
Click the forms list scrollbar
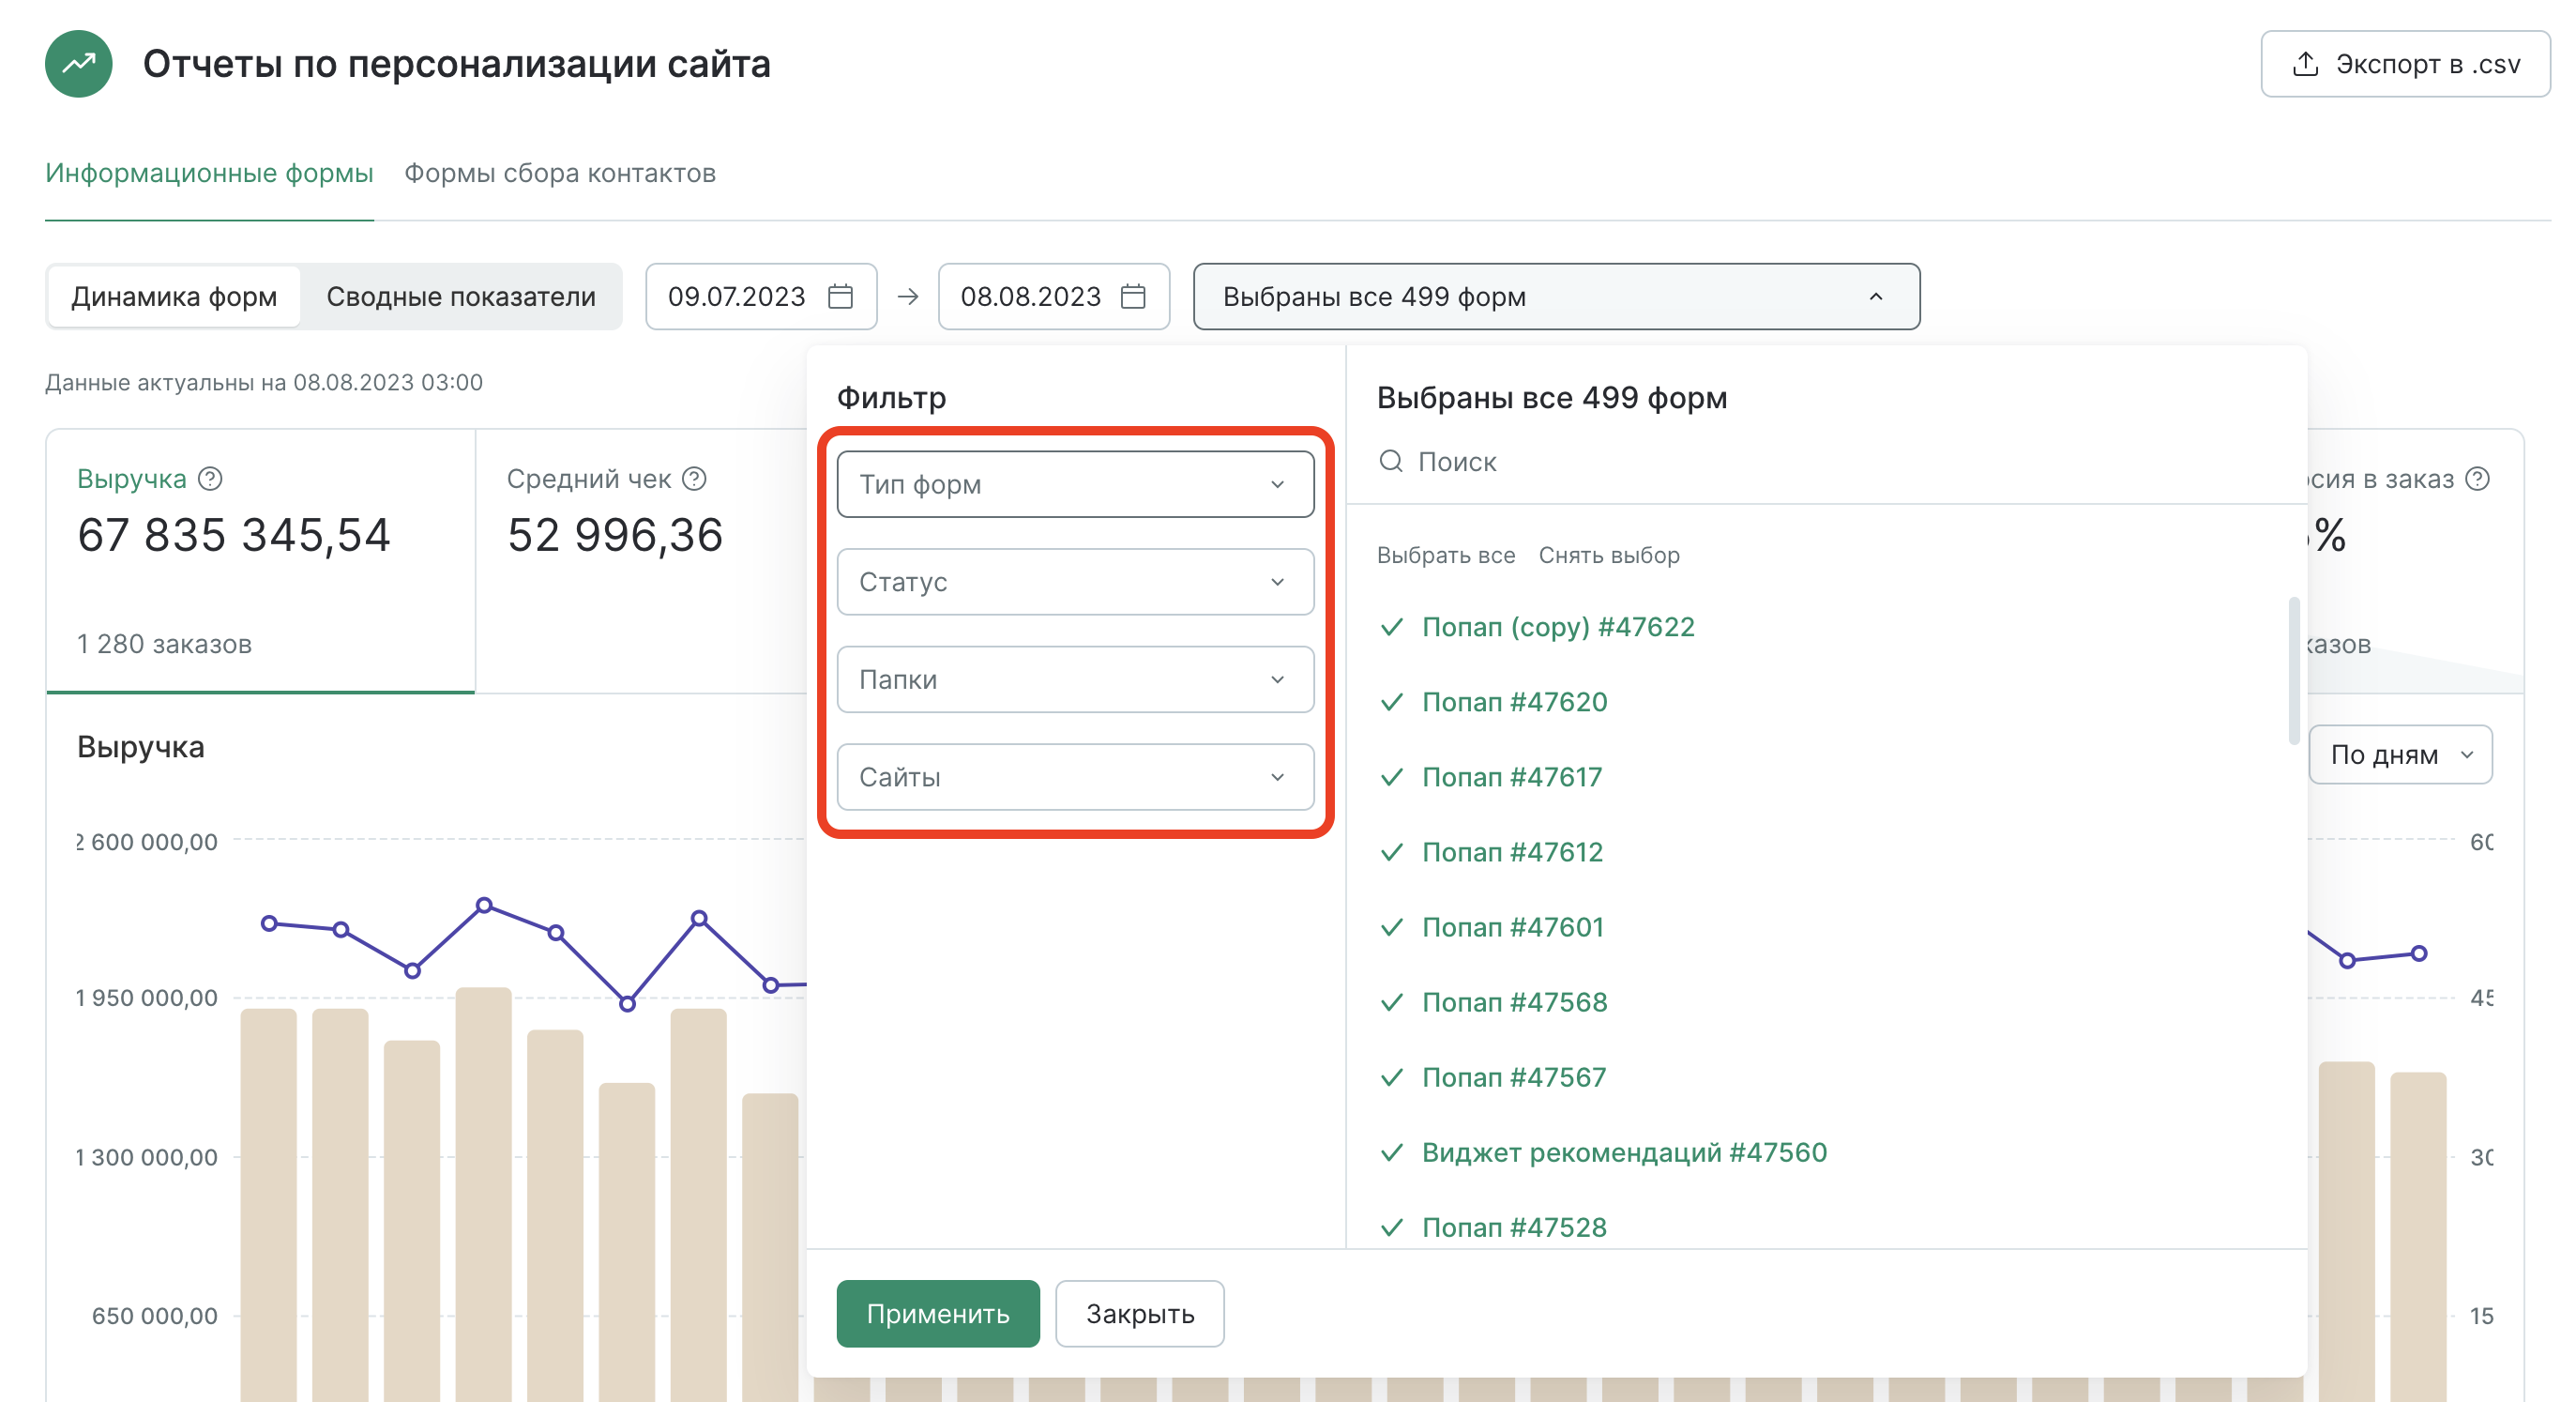2294,672
